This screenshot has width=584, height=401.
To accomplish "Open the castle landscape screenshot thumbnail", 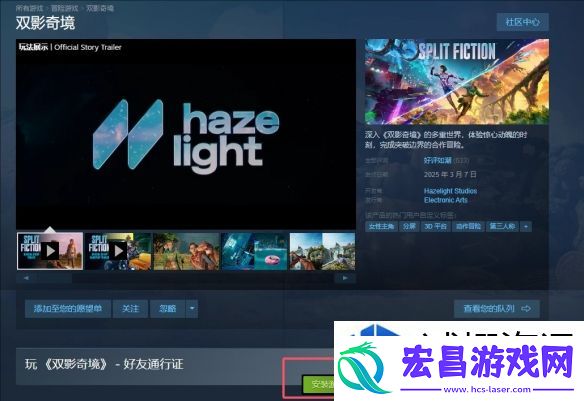I will coord(323,251).
